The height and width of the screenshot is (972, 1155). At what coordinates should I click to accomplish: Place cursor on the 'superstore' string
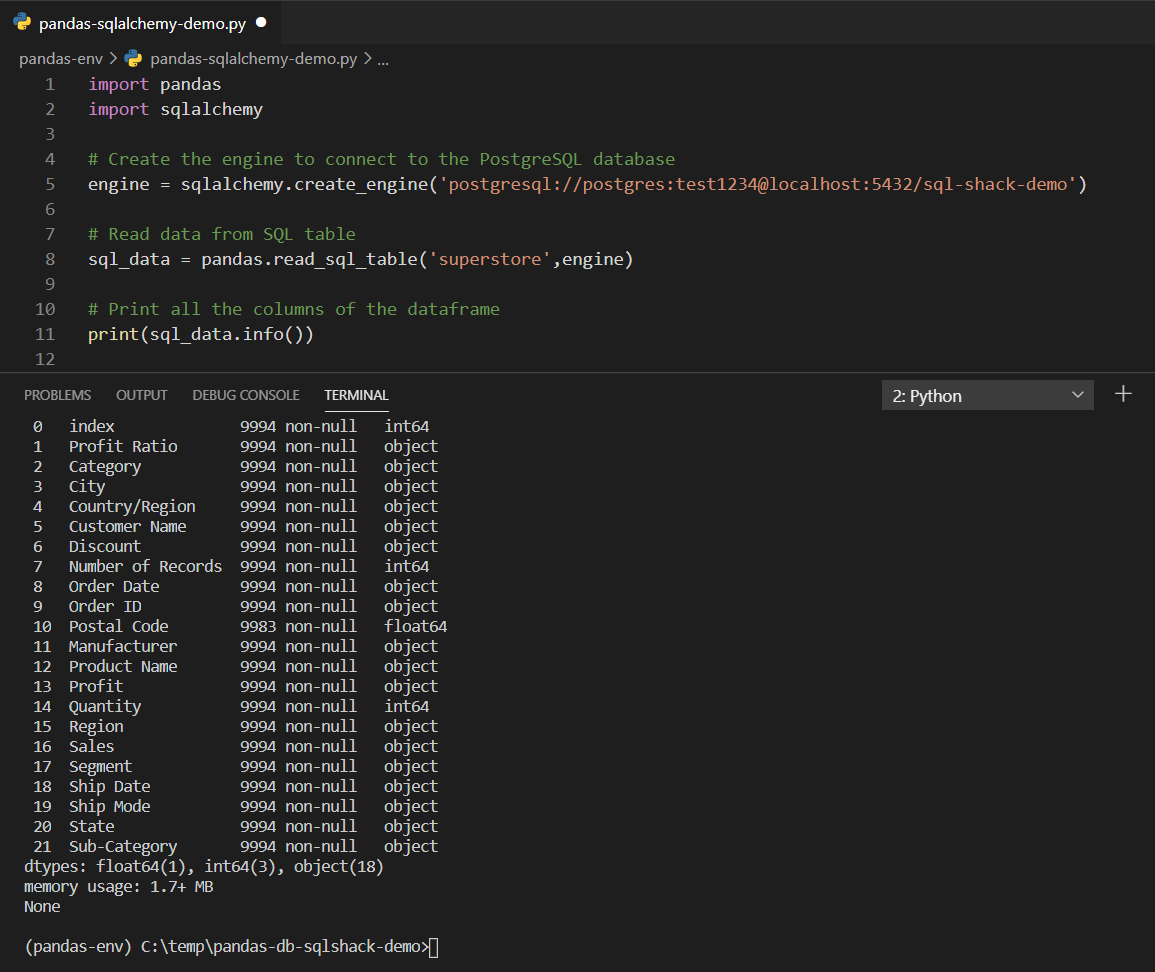click(x=489, y=258)
